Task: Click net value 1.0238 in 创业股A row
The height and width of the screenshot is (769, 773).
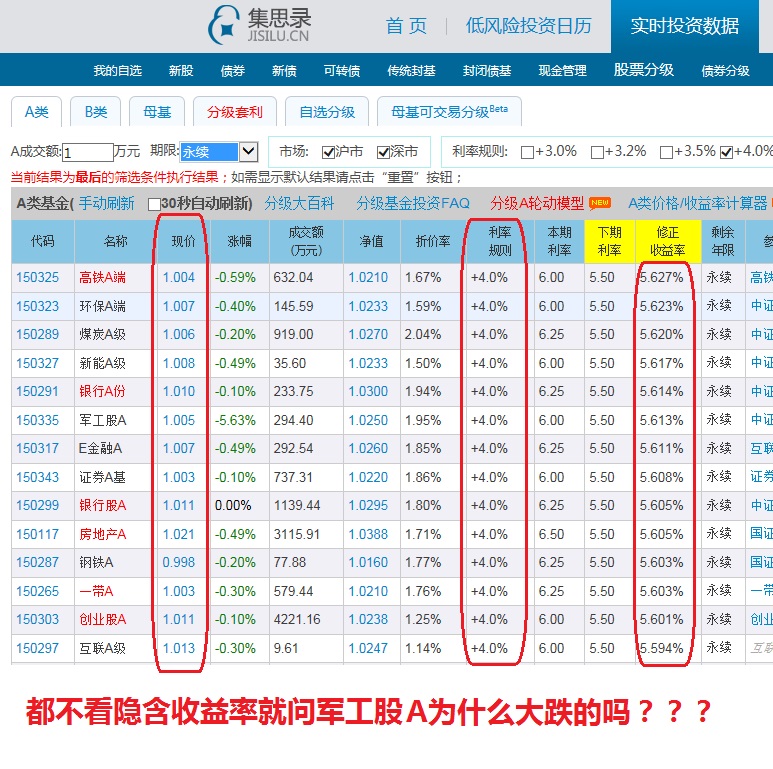Action: (368, 620)
